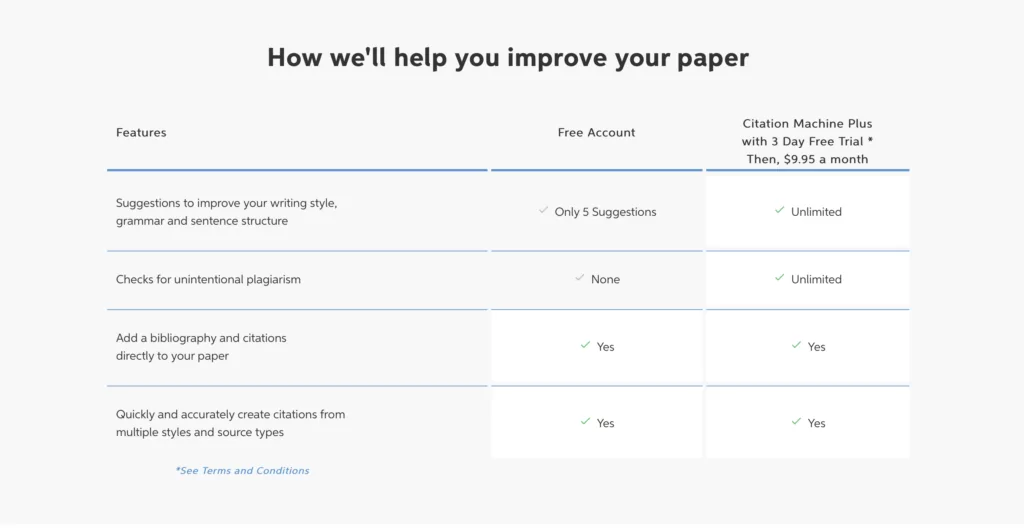This screenshot has width=1024, height=531.
Task: Click the 'Only 5 Suggestions' cell
Action: (x=605, y=212)
